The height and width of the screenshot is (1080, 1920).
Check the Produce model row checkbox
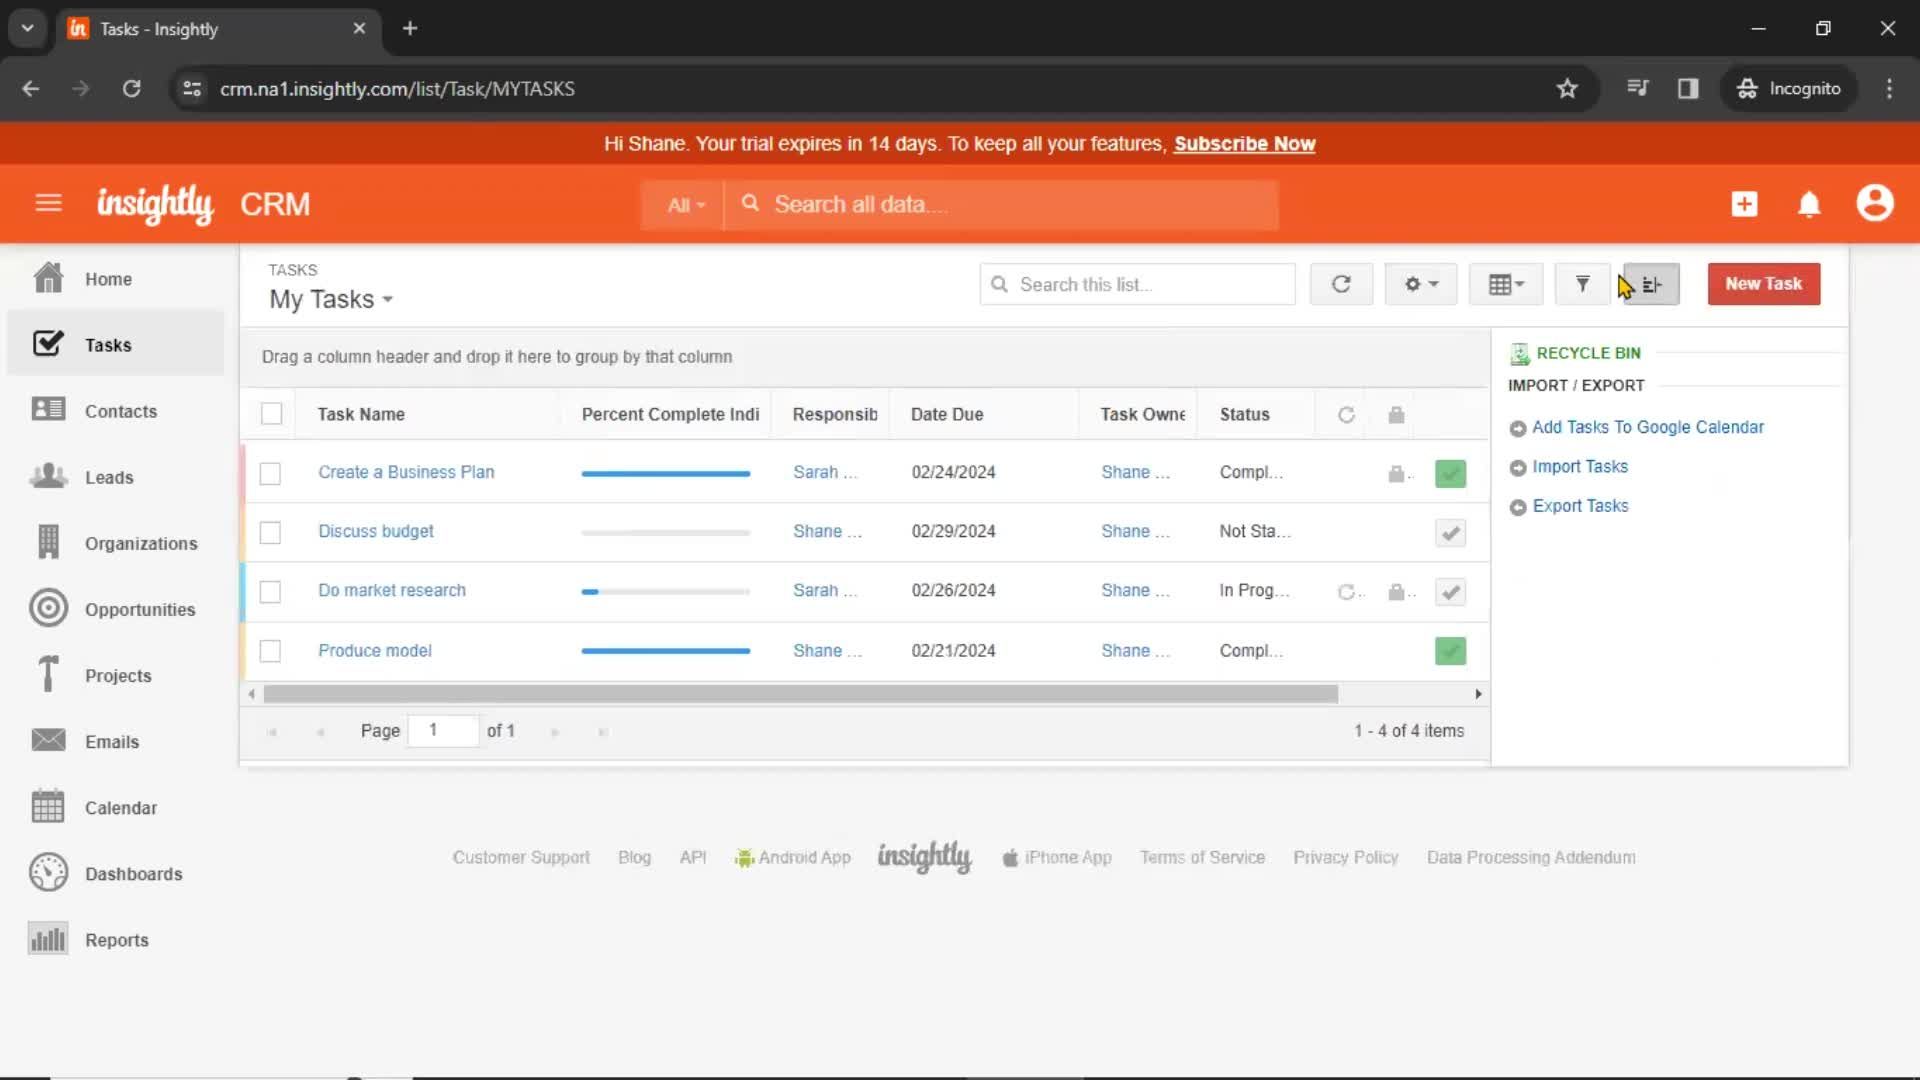click(270, 651)
